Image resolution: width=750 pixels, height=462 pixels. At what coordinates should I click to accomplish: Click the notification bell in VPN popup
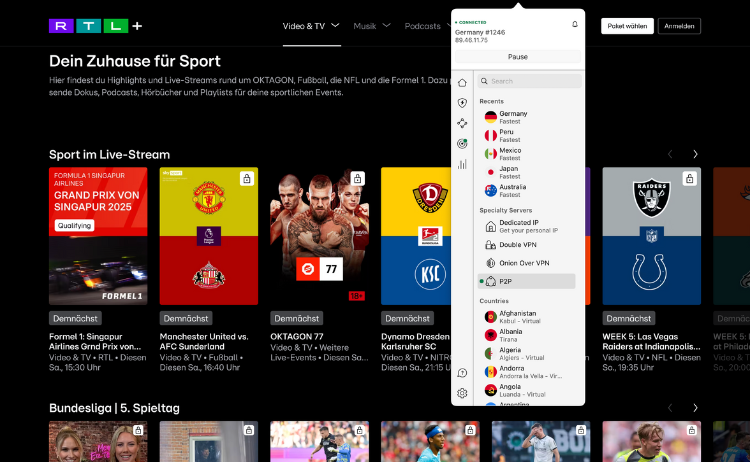pos(575,24)
